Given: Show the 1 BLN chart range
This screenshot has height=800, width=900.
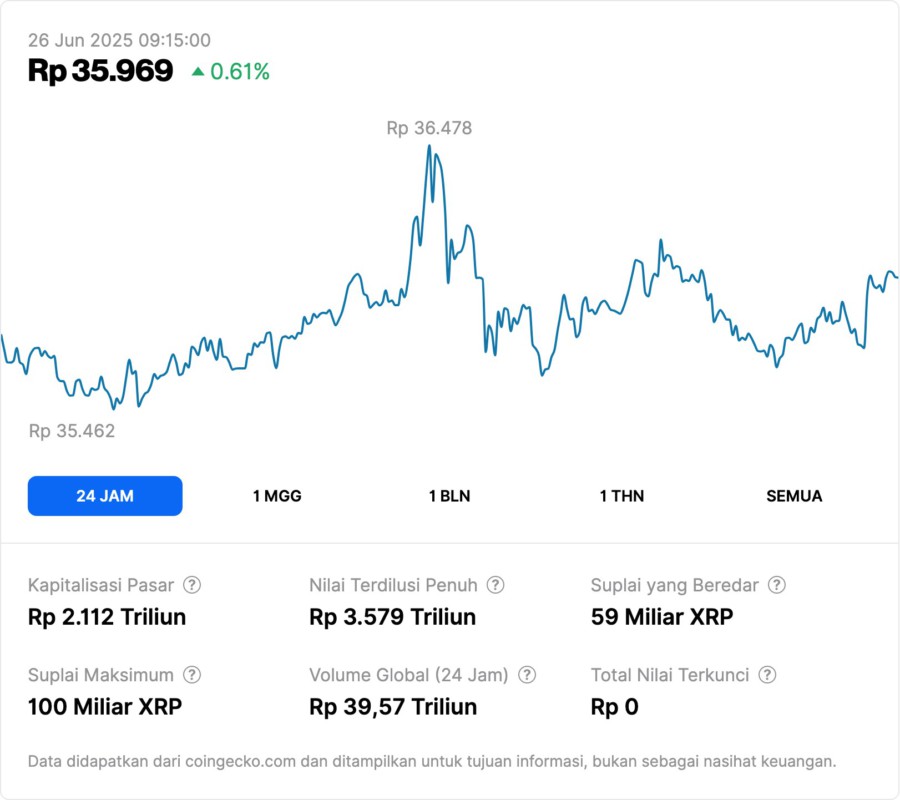Looking at the screenshot, I should click(449, 496).
